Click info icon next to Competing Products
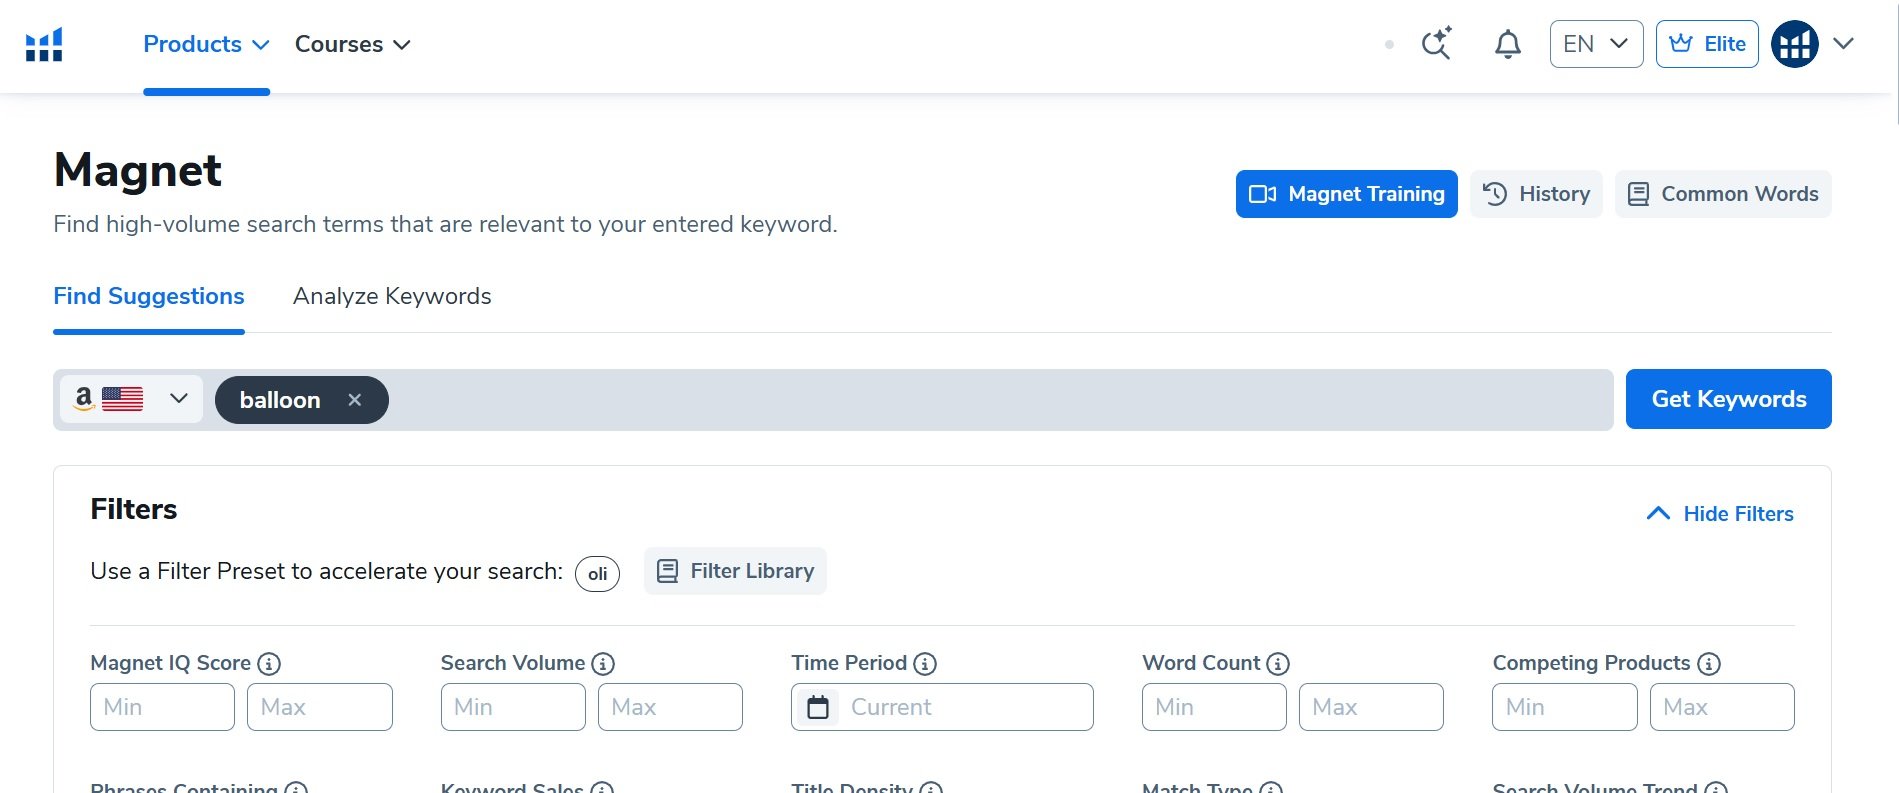Screen dimensions: 1899x793 (x=1709, y=664)
